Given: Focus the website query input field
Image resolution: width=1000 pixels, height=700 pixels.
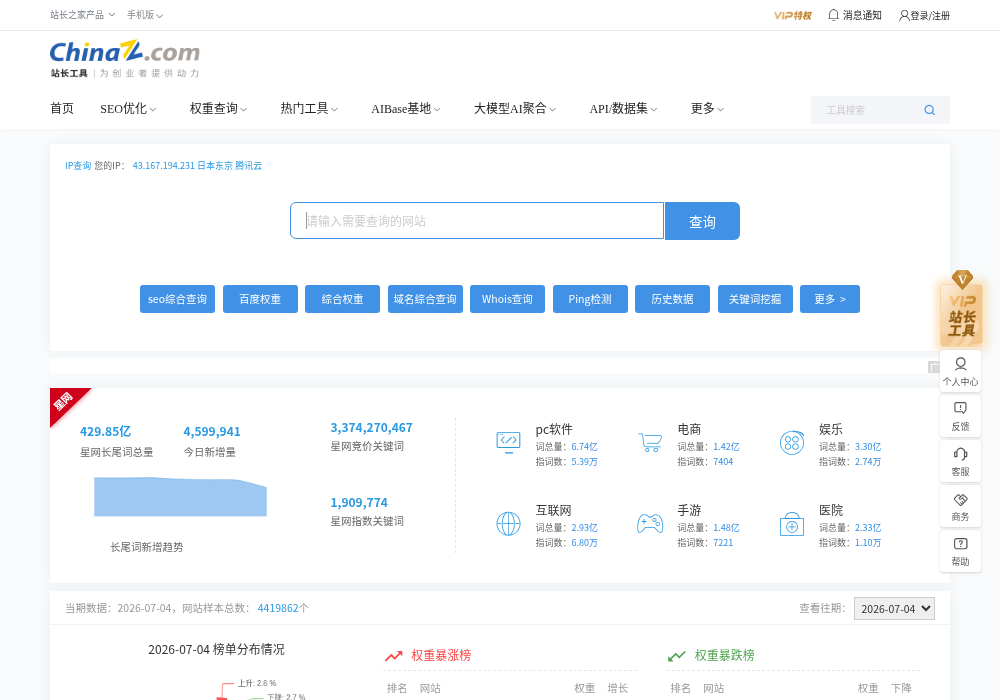Looking at the screenshot, I should click(x=477, y=221).
